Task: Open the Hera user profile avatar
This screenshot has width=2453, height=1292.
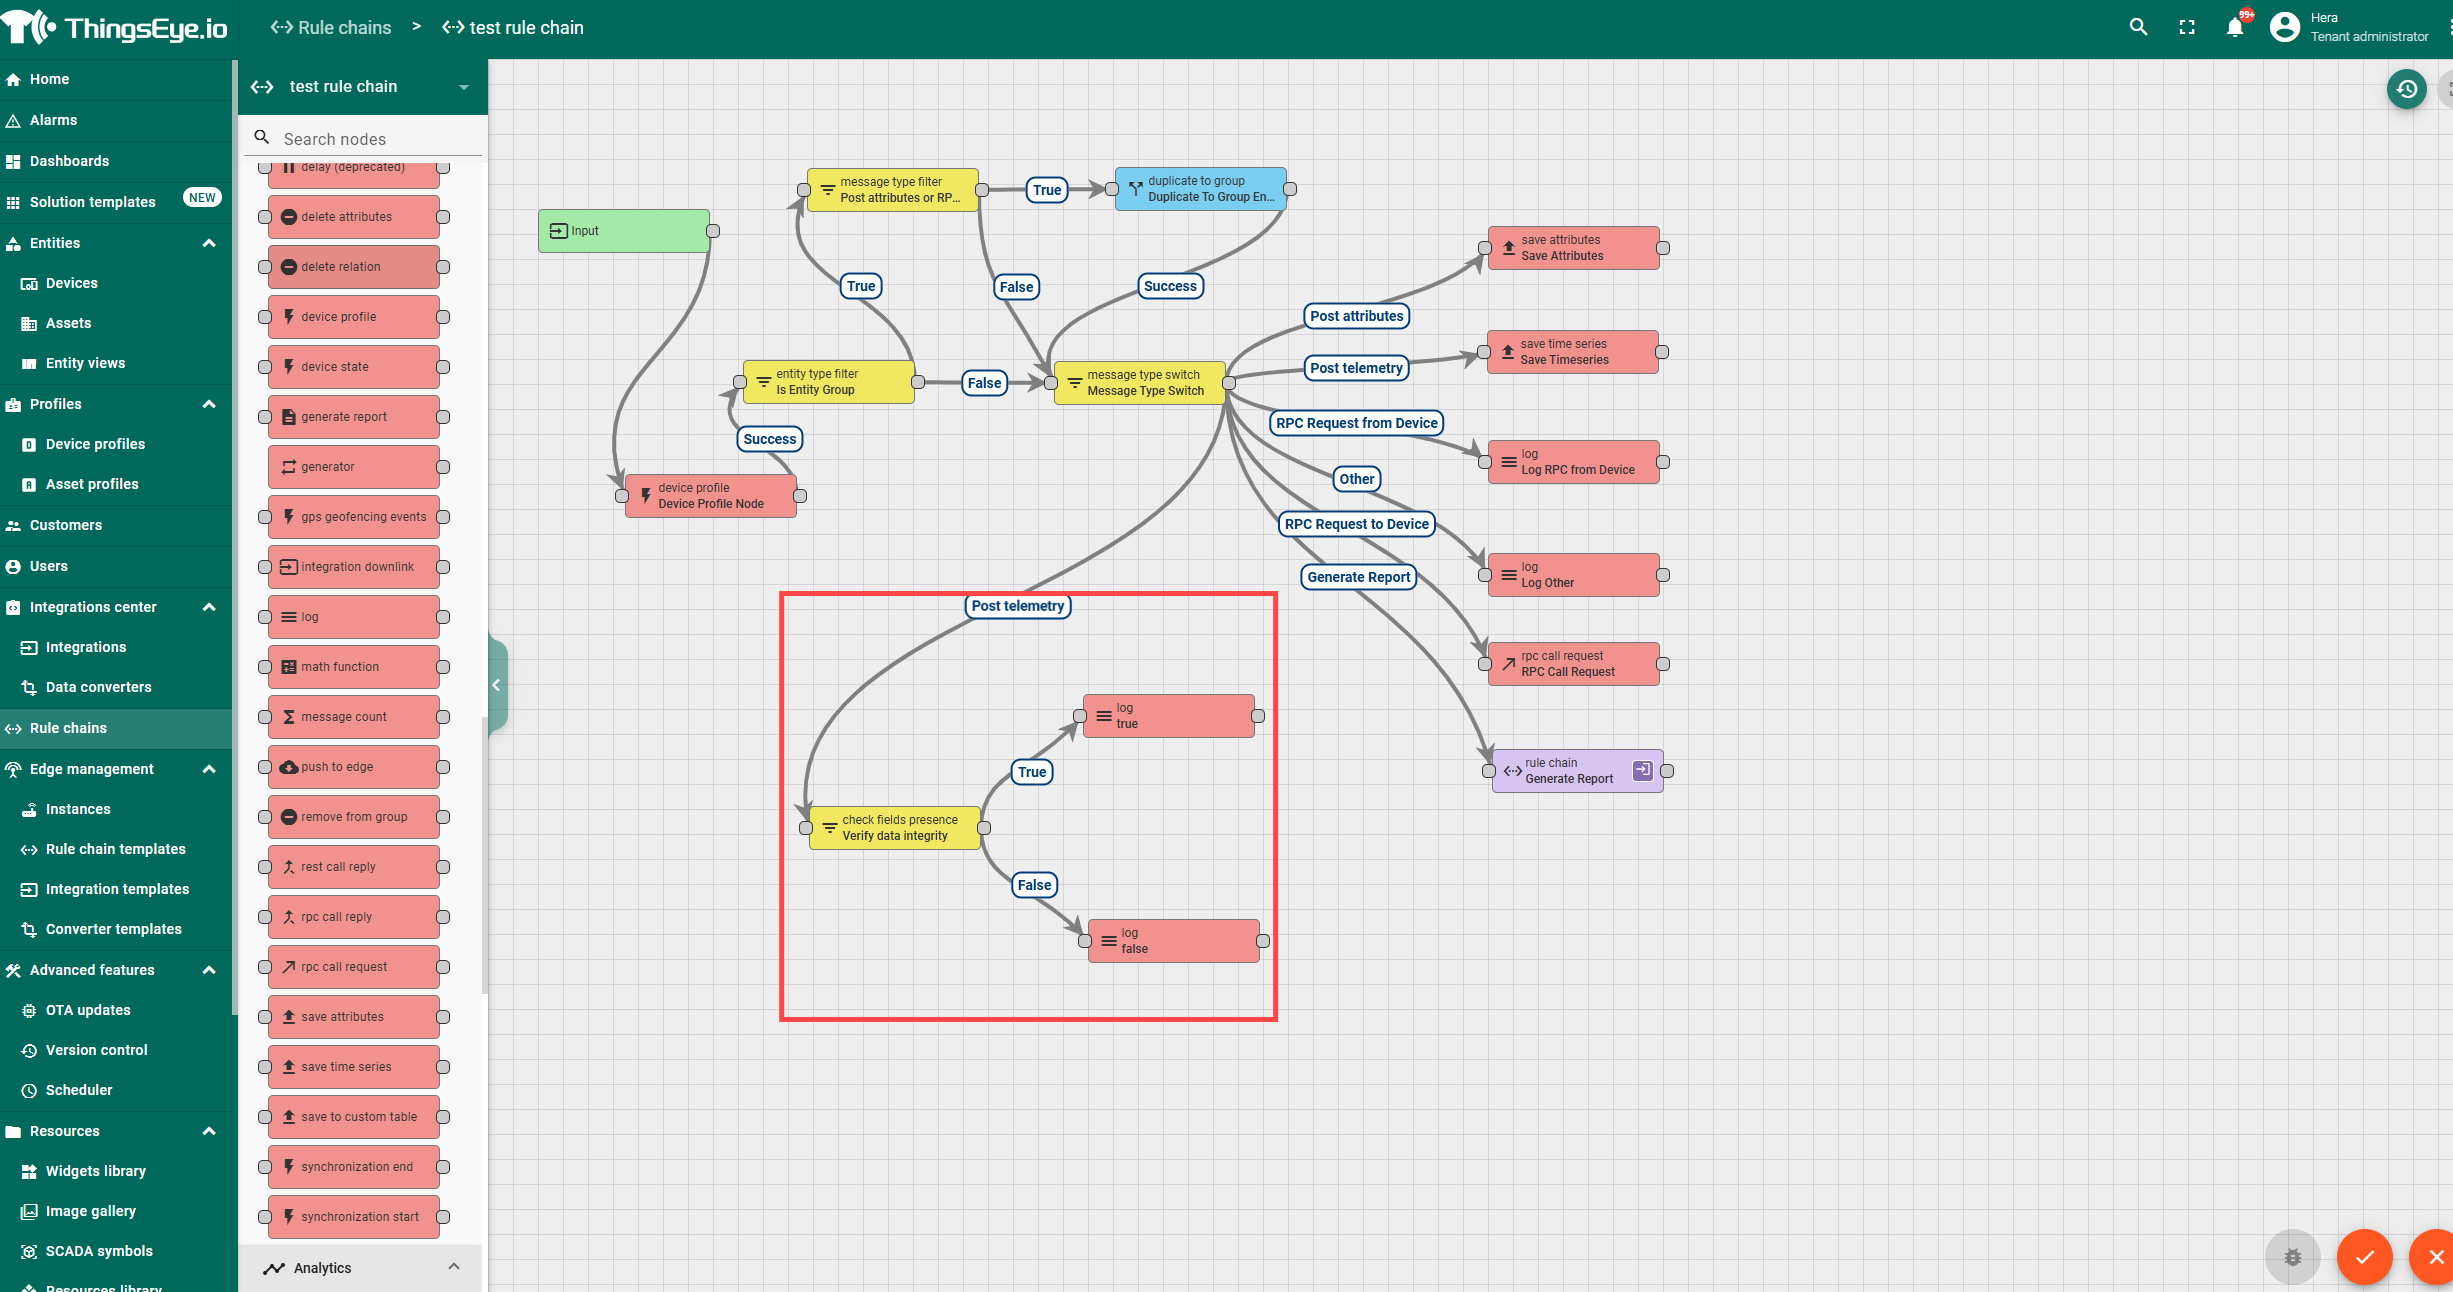Action: tap(2285, 27)
